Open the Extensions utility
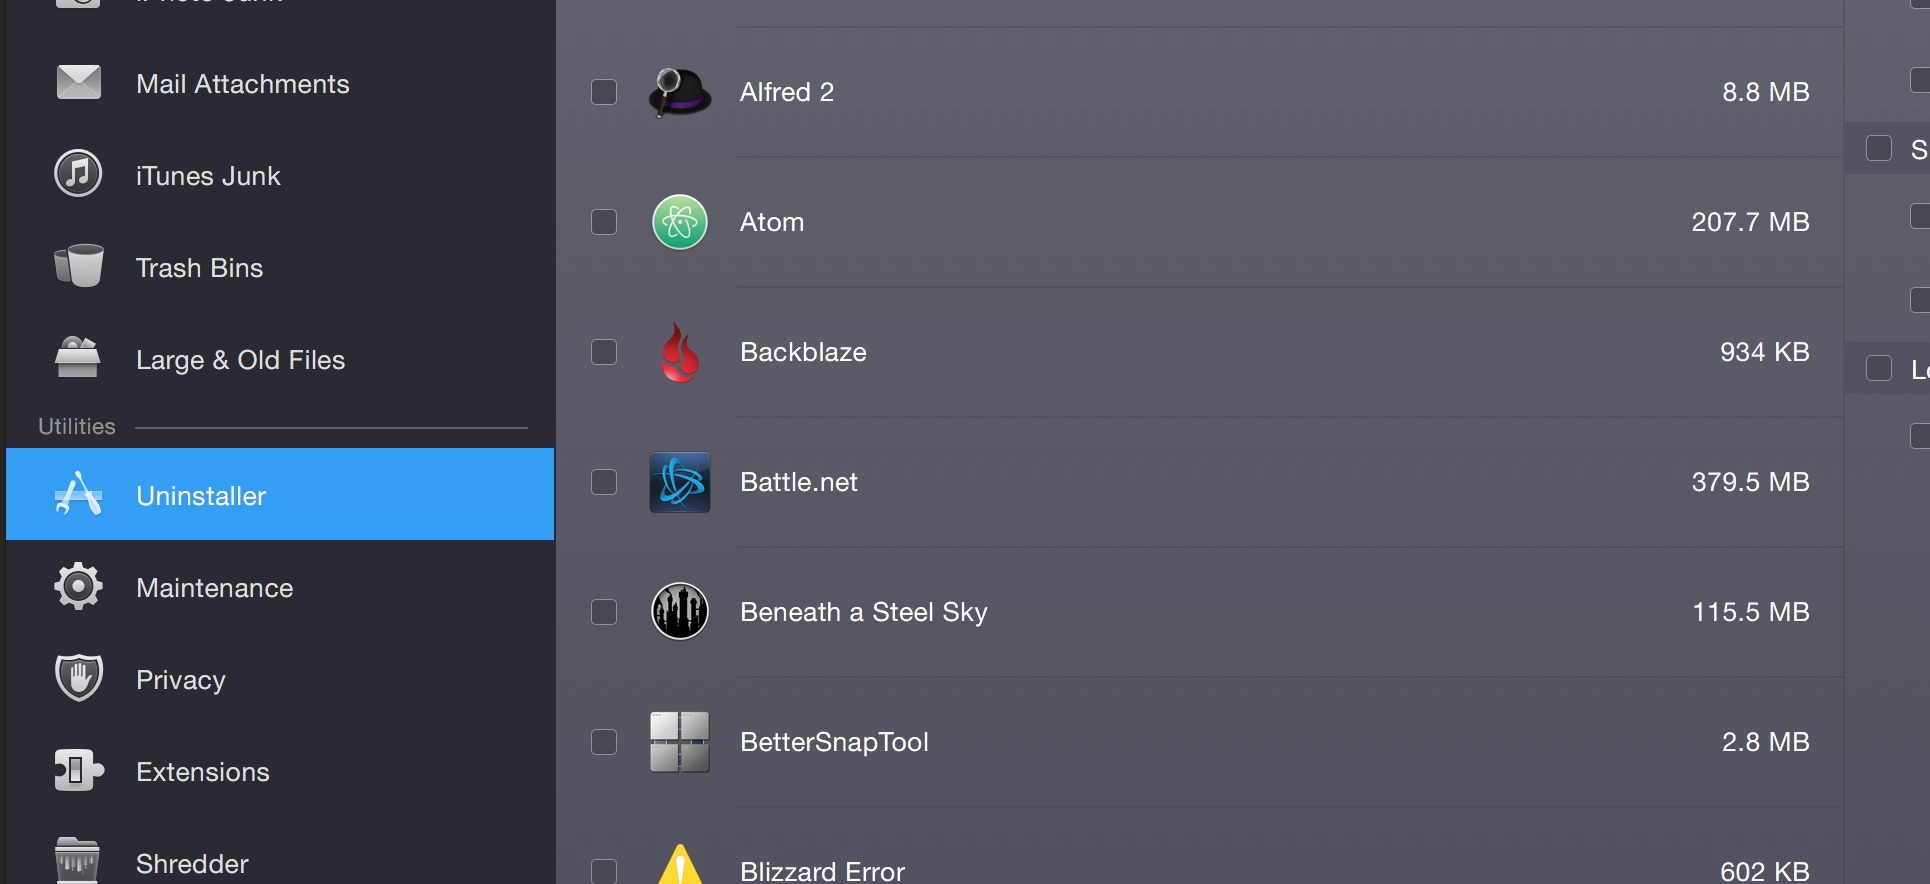This screenshot has width=1930, height=884. 203,772
